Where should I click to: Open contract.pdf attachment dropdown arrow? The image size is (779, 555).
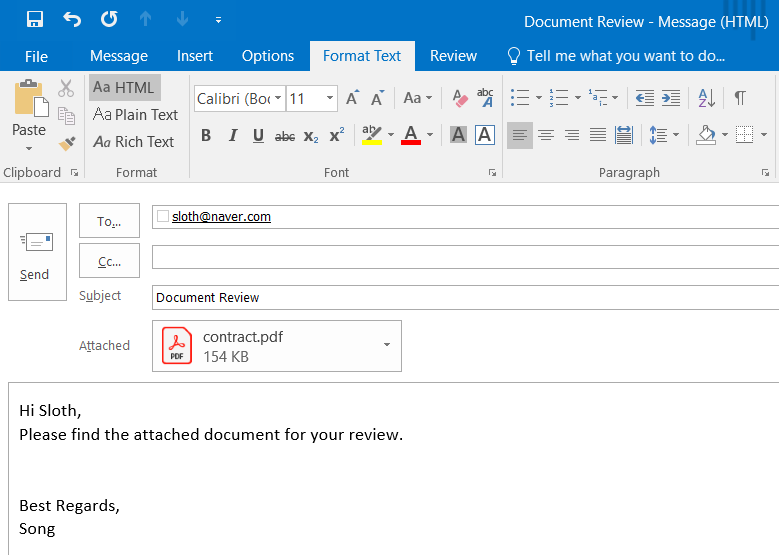(x=387, y=345)
